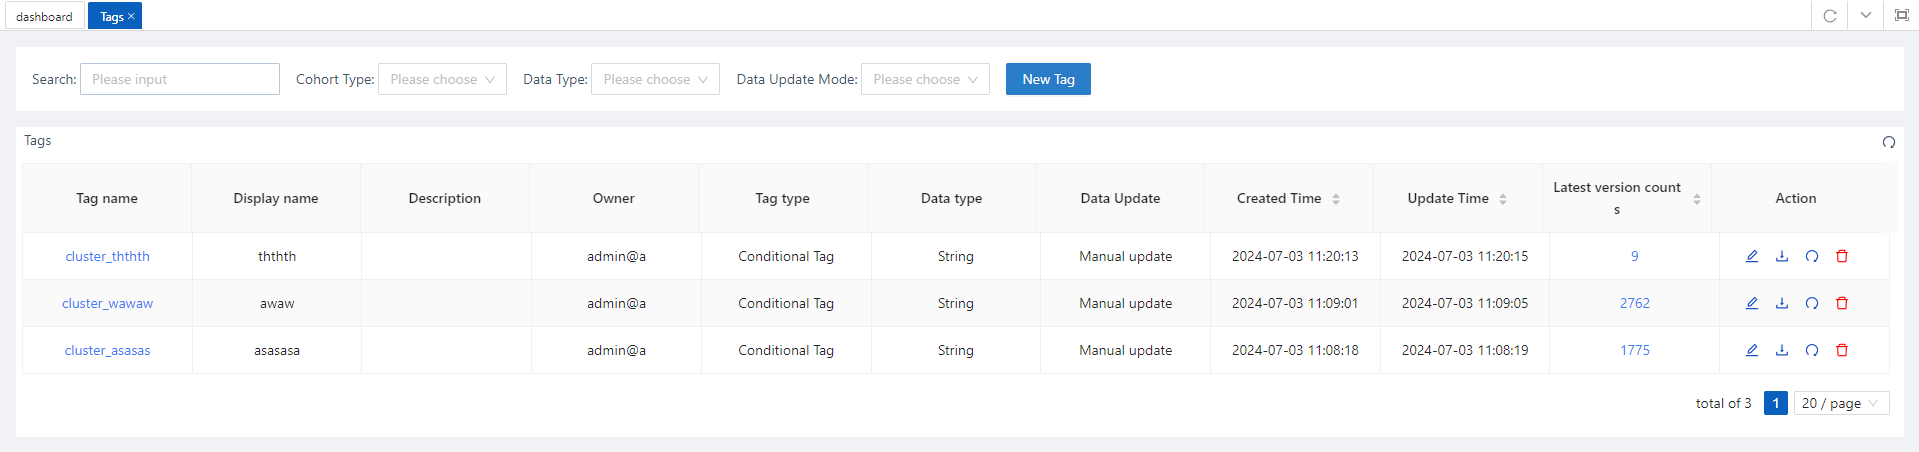This screenshot has height=452, width=1919.
Task: Reload the page with top-right refresh icon
Action: click(1830, 16)
